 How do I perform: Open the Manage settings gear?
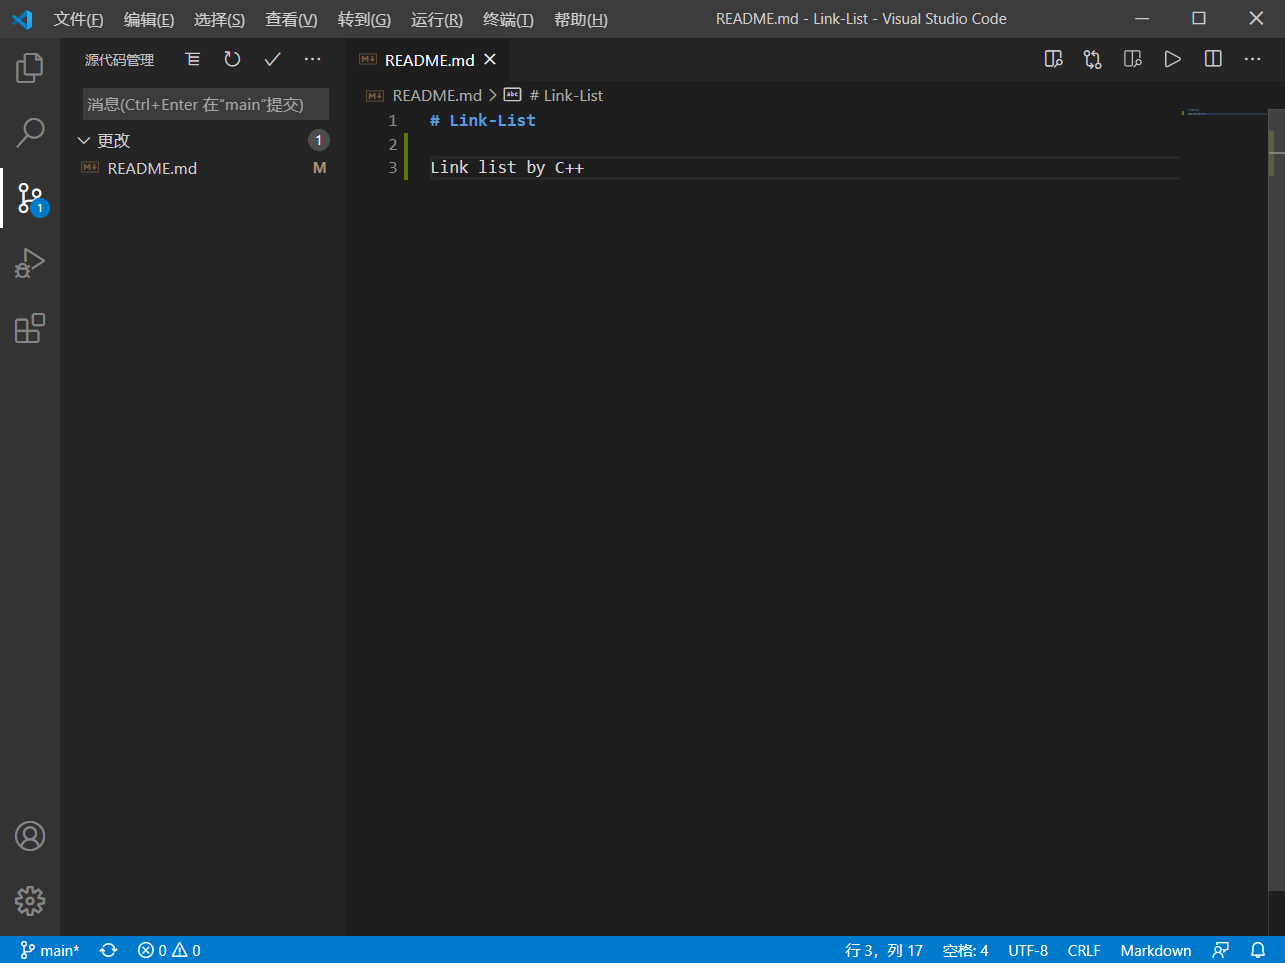(30, 901)
